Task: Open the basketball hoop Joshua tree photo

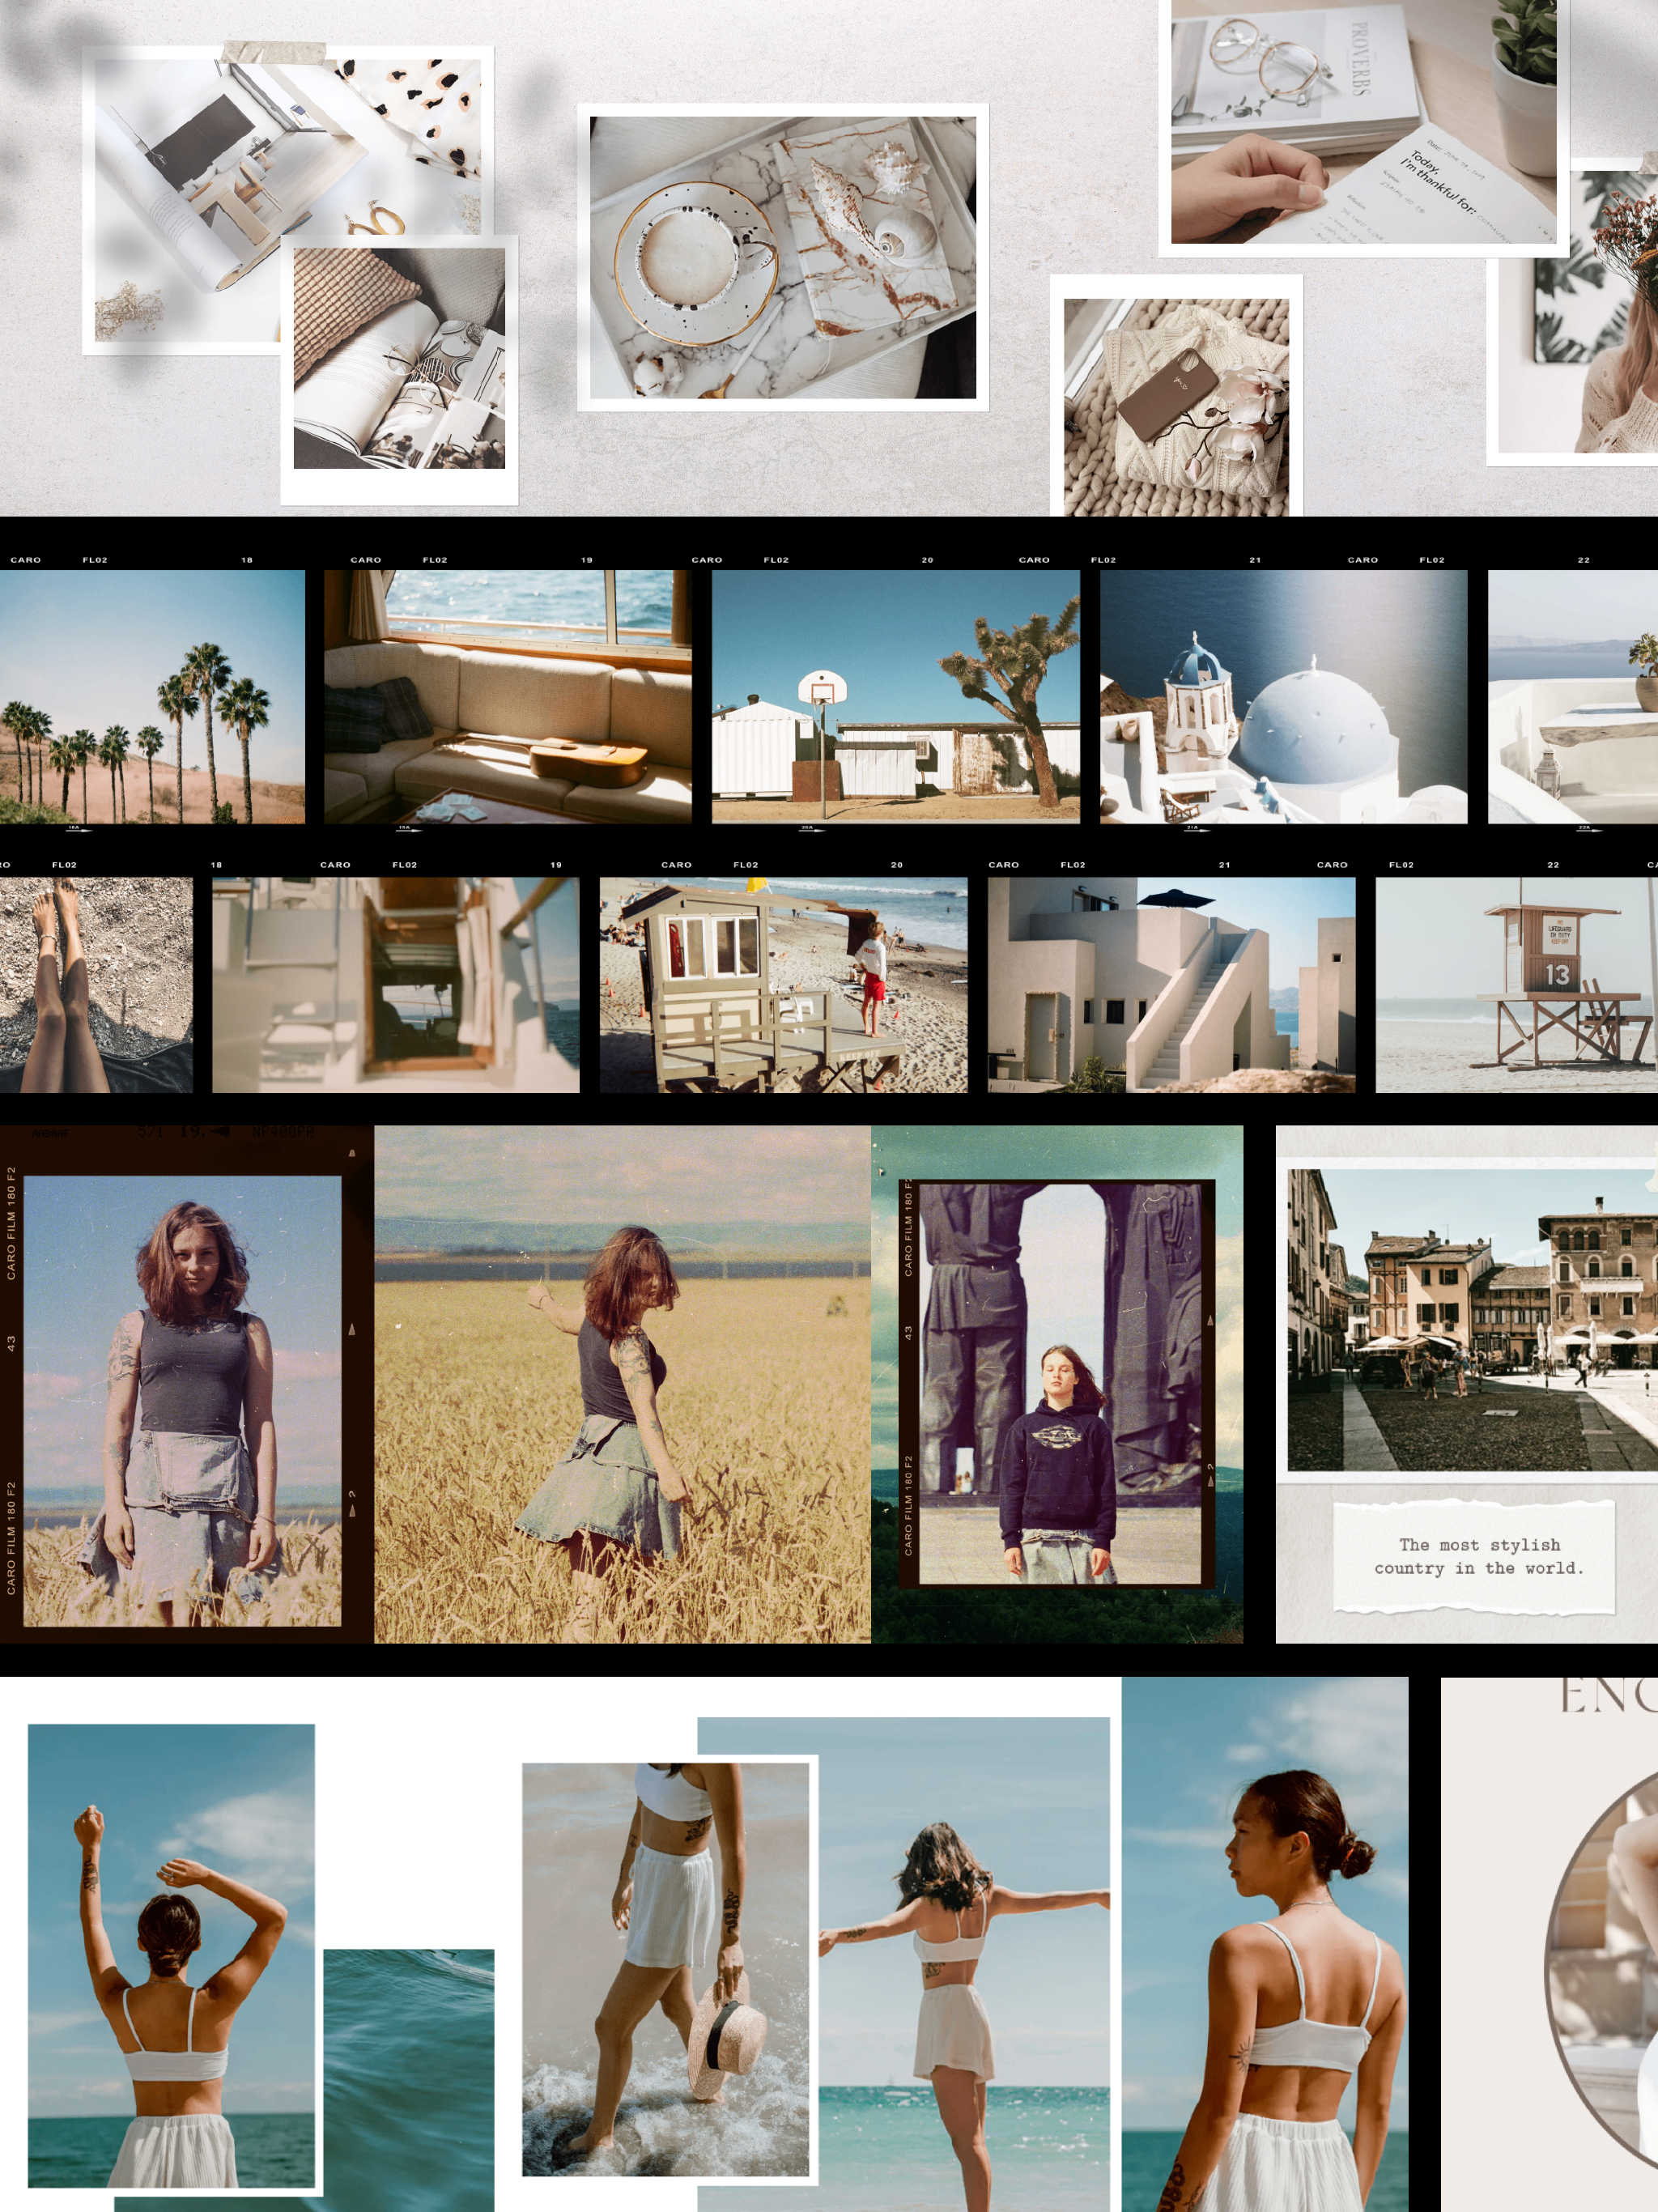Action: click(895, 697)
